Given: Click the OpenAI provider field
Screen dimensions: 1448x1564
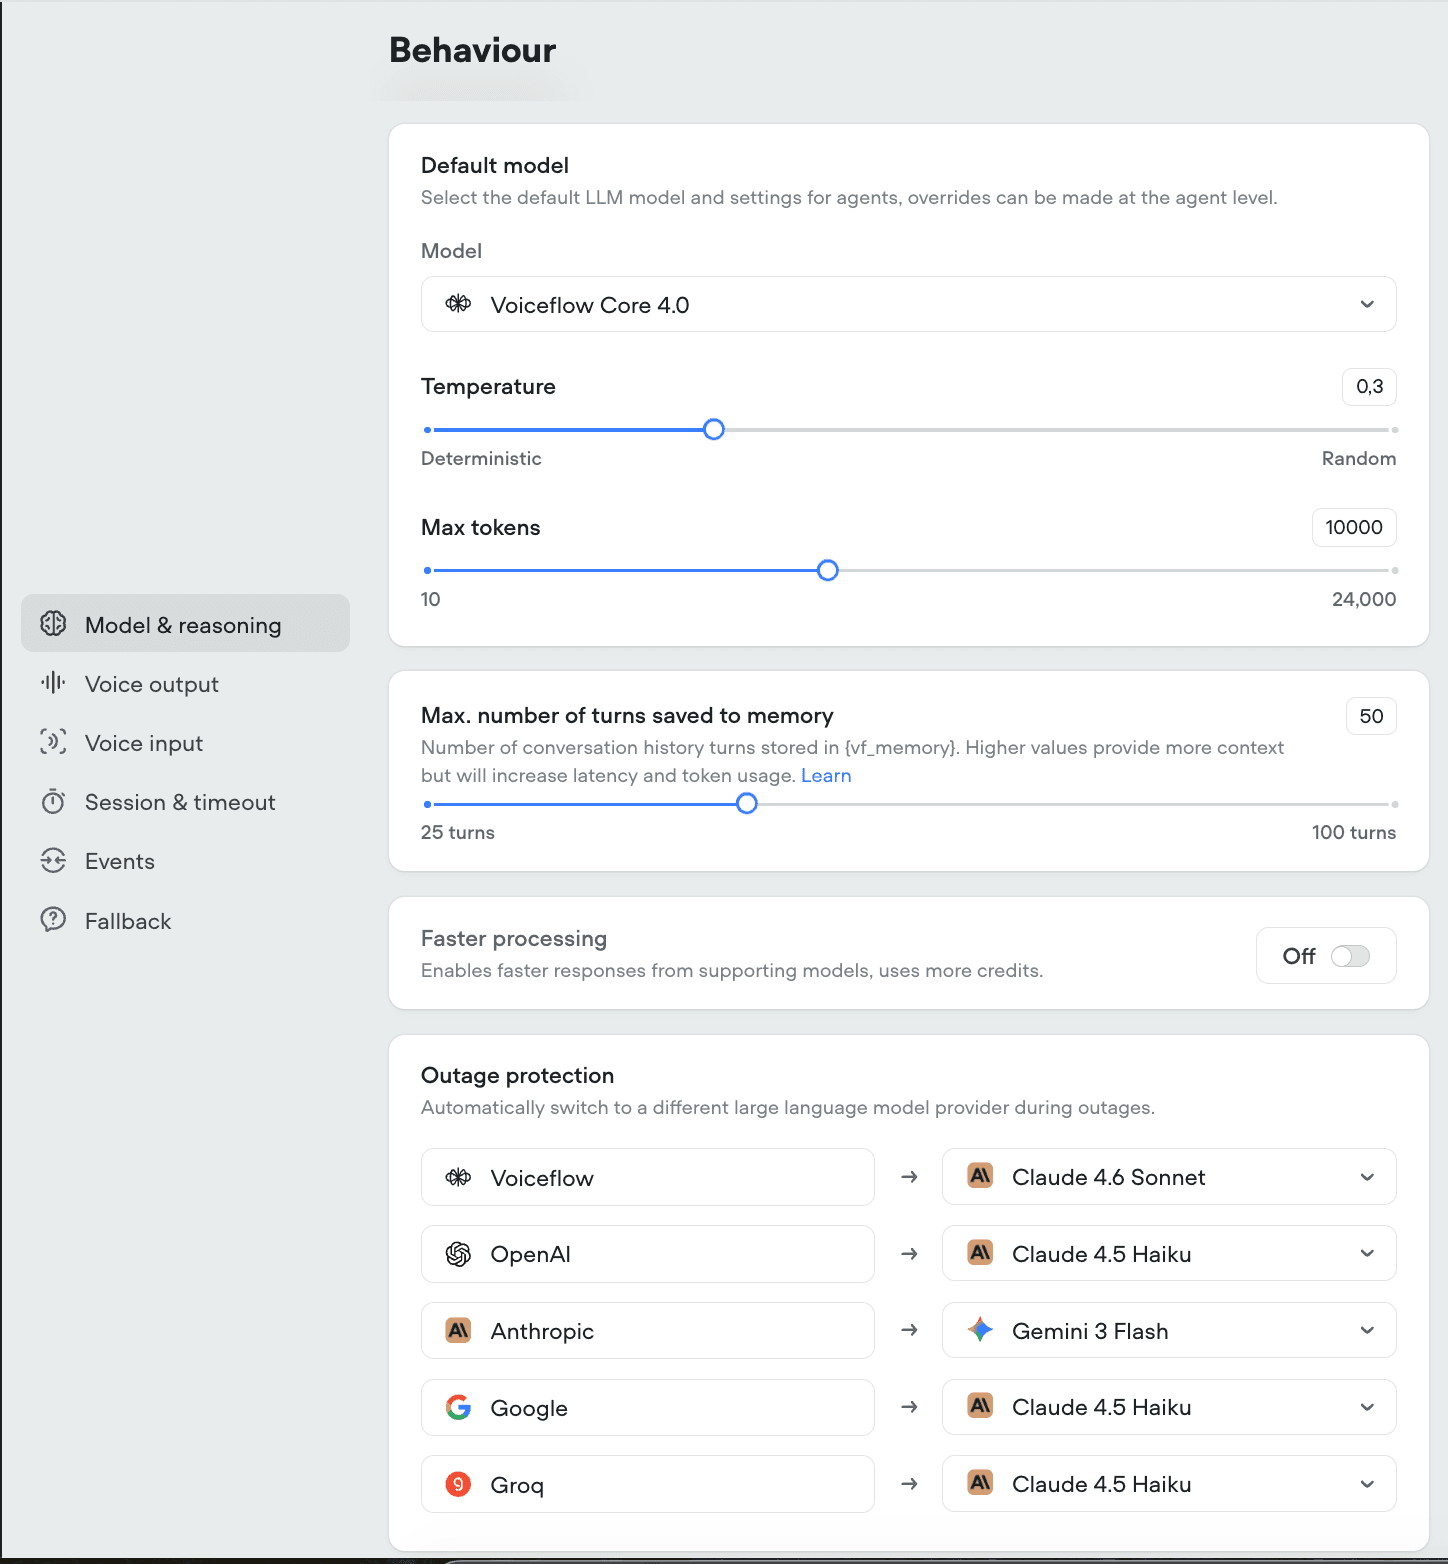Looking at the screenshot, I should 648,1254.
